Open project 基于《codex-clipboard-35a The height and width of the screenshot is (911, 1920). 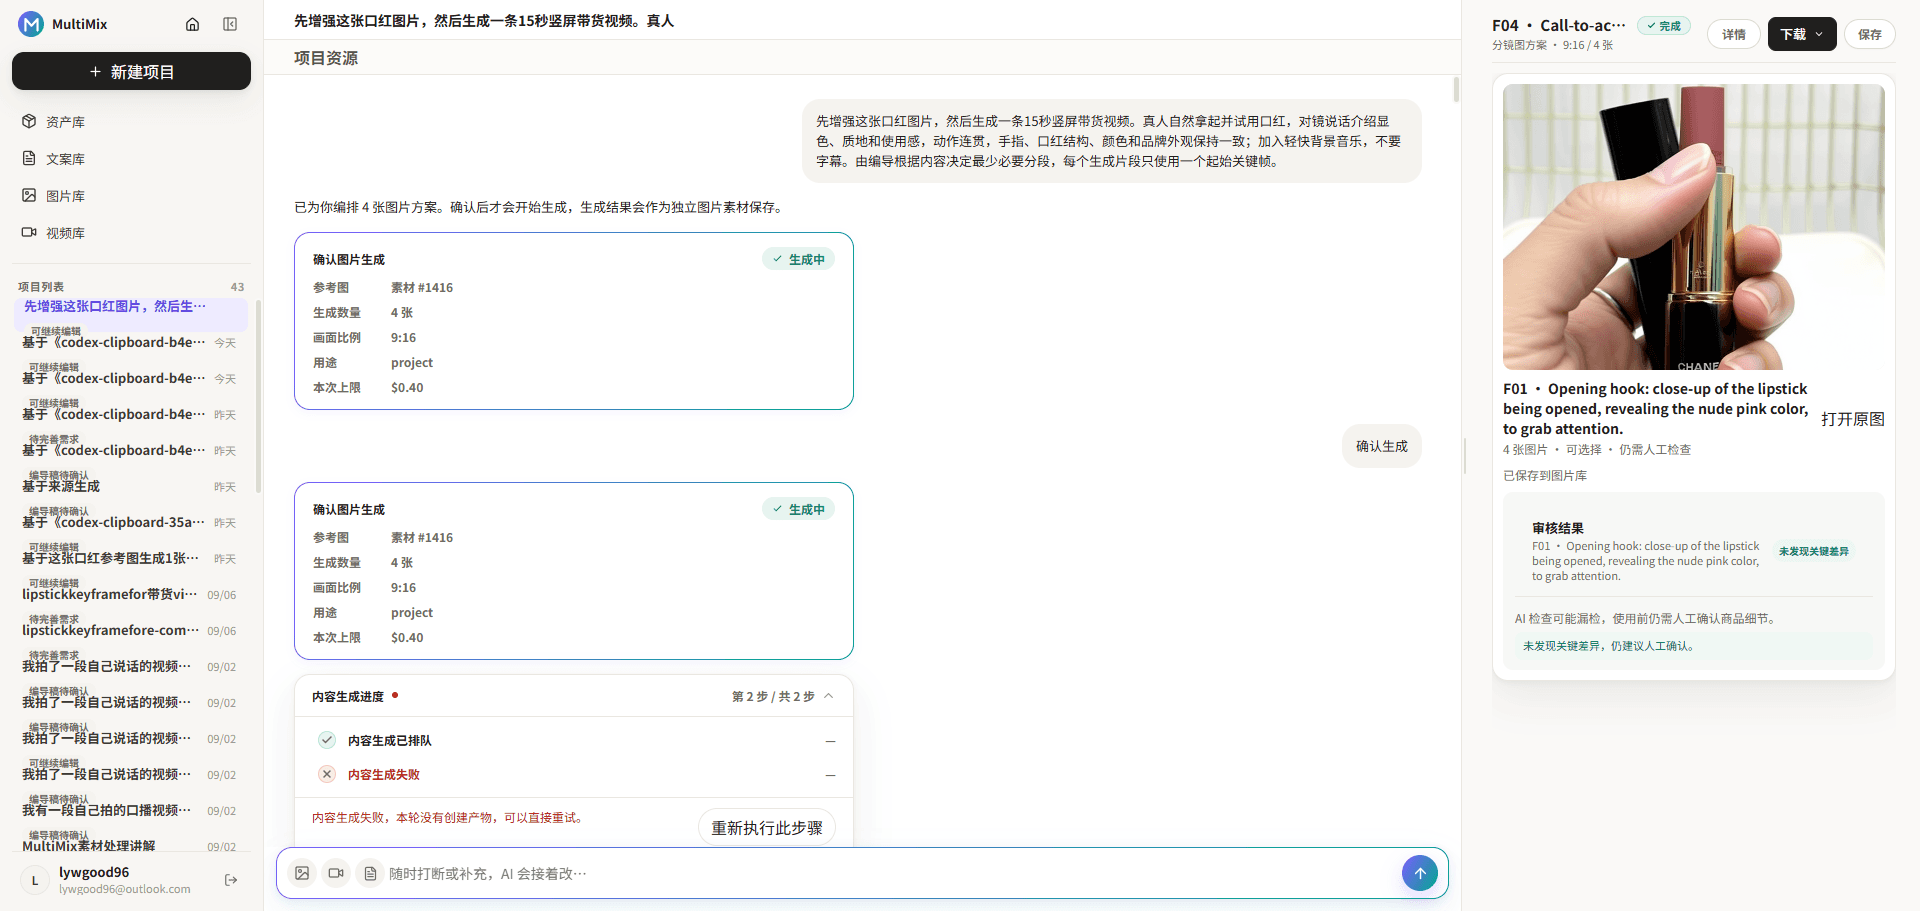[131, 520]
